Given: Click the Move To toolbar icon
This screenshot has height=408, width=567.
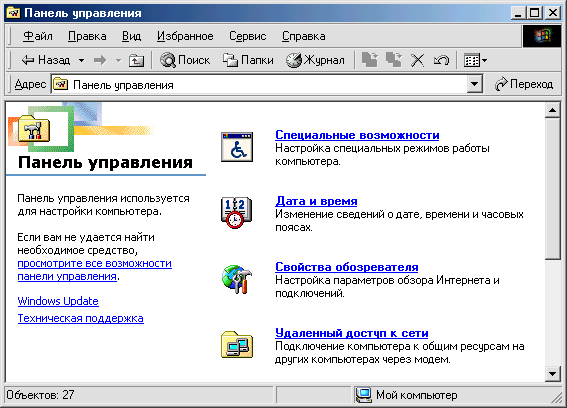Looking at the screenshot, I should (370, 60).
